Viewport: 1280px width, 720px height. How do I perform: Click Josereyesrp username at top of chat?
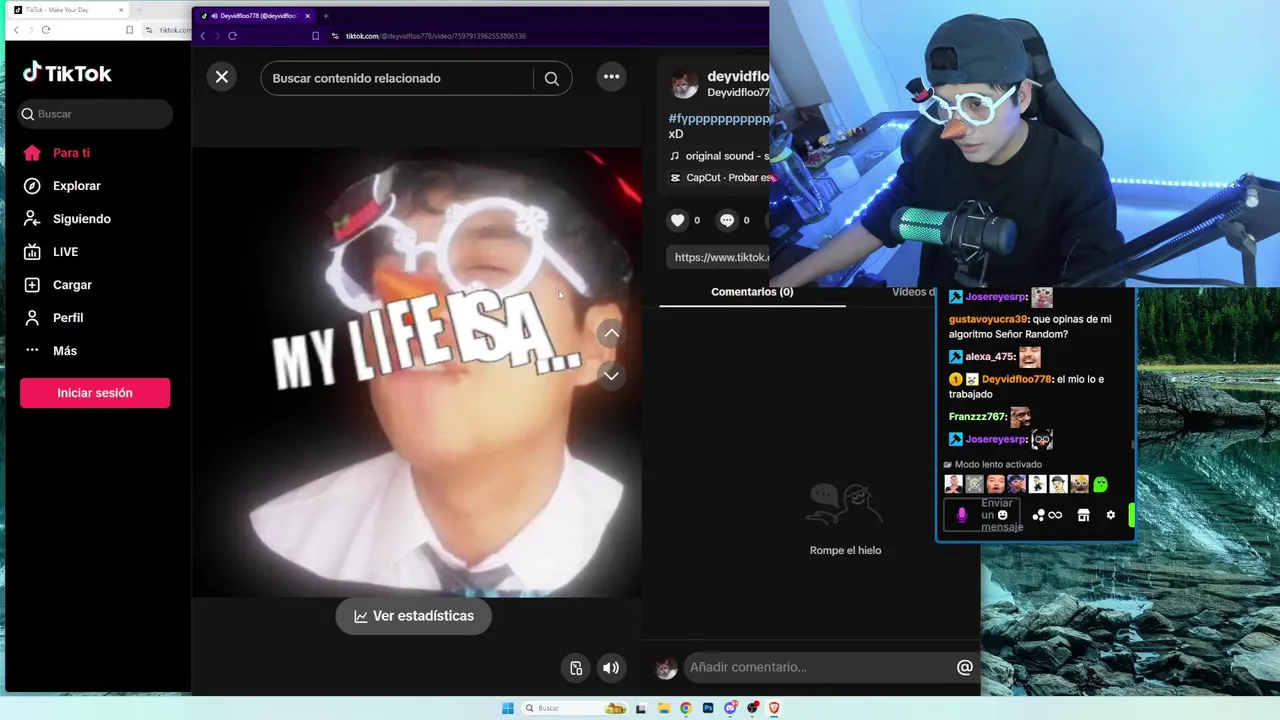[x=996, y=297]
